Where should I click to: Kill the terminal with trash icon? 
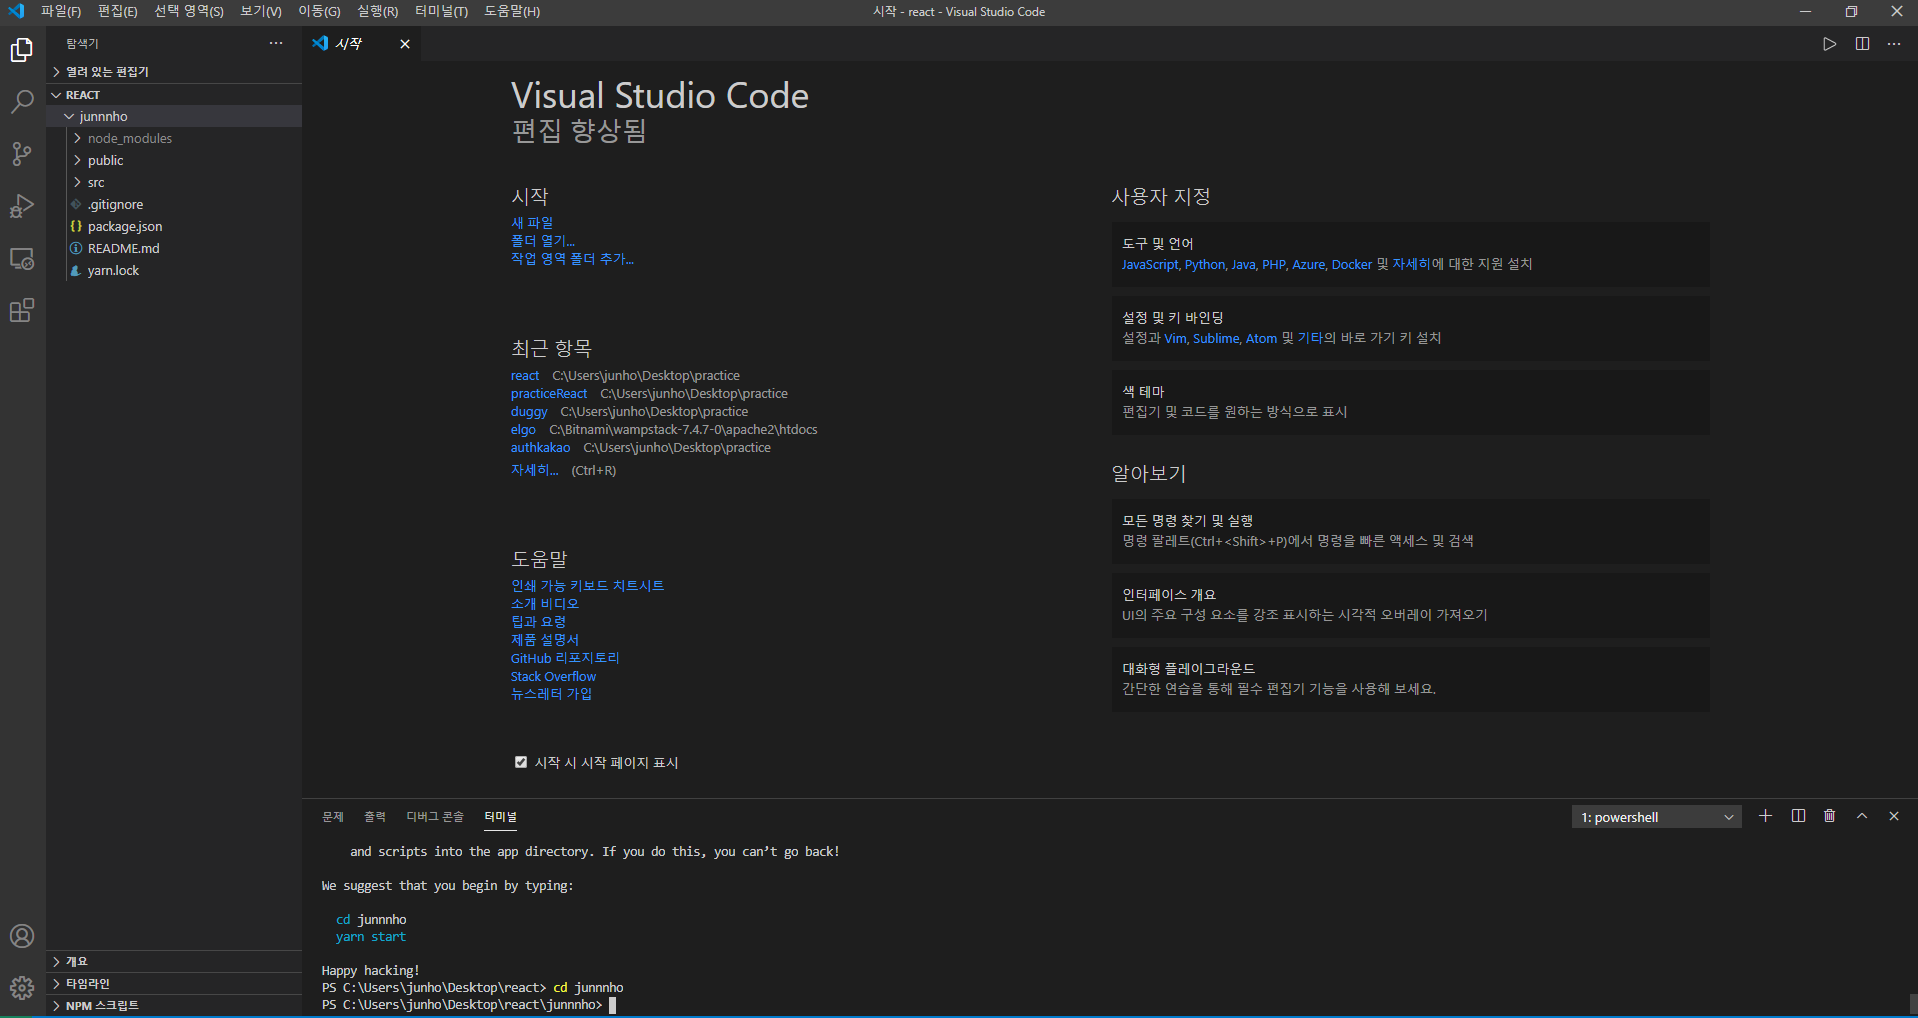[x=1829, y=816]
